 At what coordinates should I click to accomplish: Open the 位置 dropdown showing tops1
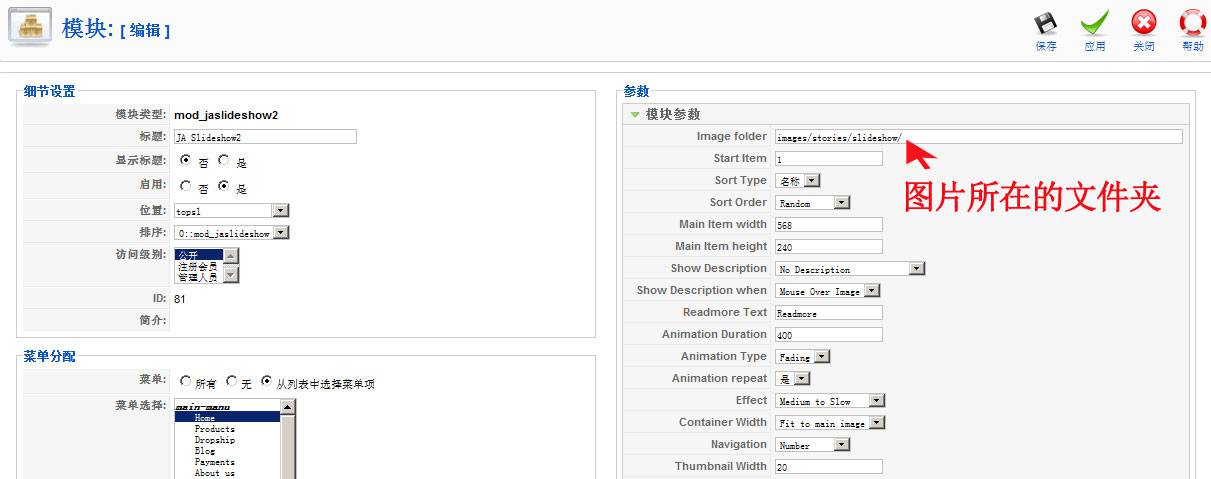coord(280,211)
